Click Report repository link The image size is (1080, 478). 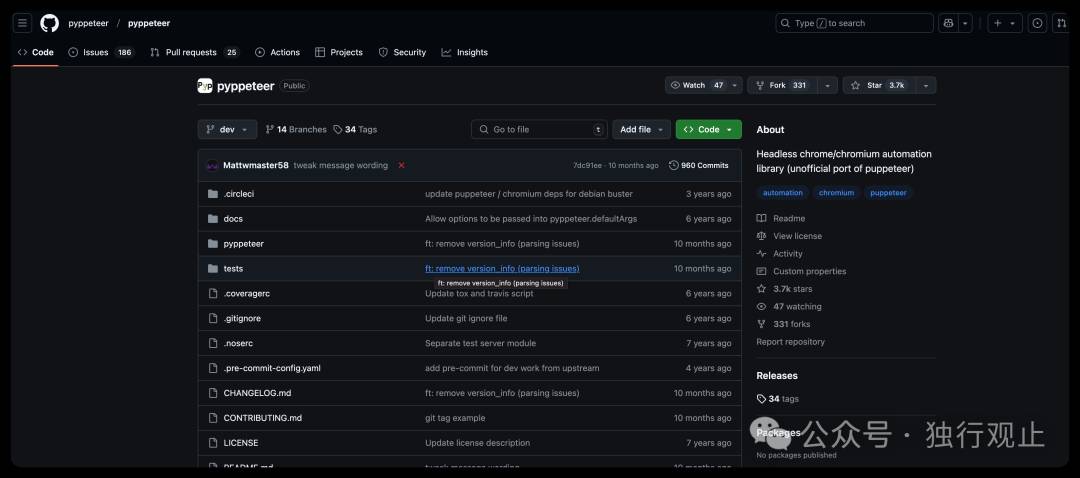(790, 342)
